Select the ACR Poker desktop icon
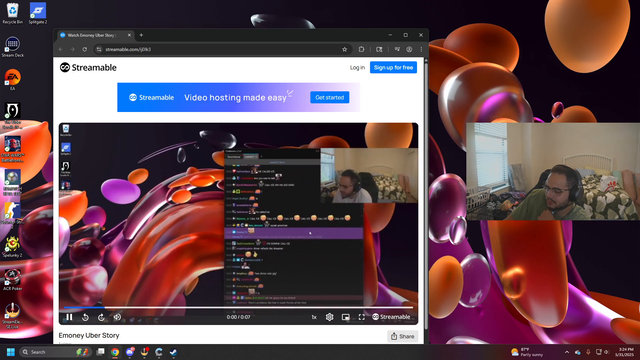The width and height of the screenshot is (640, 360). point(13,280)
